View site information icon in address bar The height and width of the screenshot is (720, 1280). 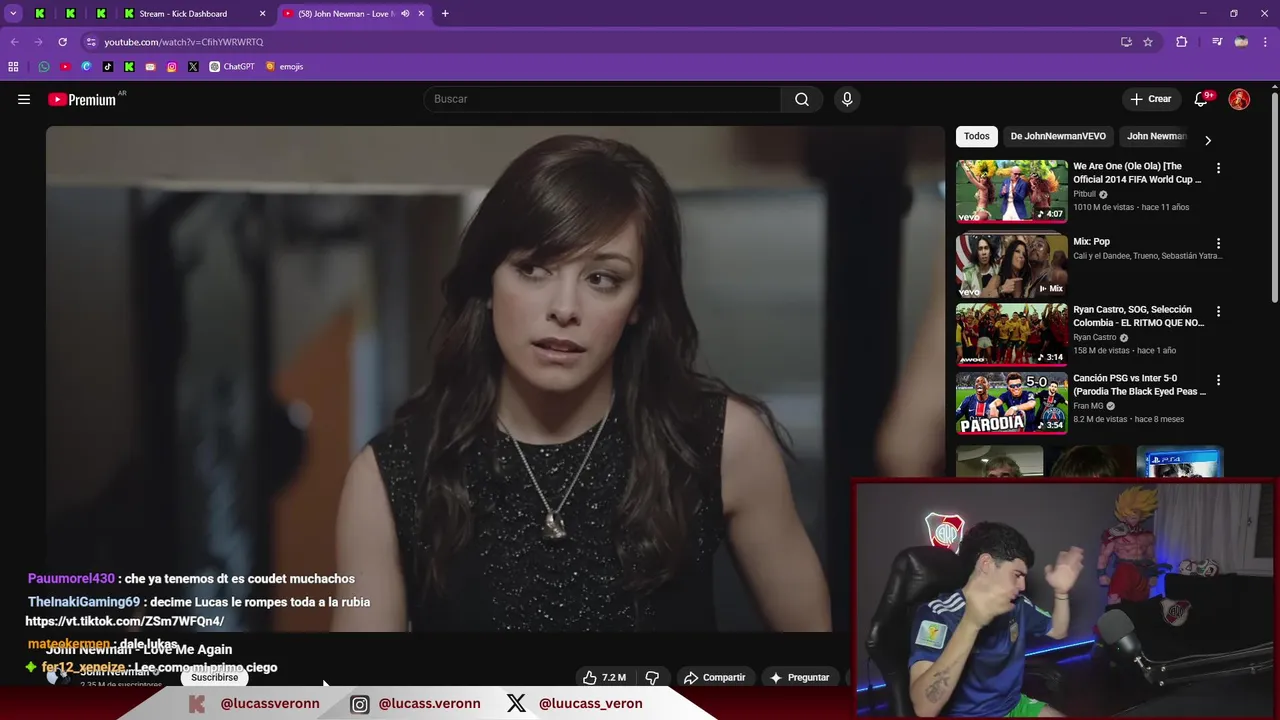pos(91,42)
